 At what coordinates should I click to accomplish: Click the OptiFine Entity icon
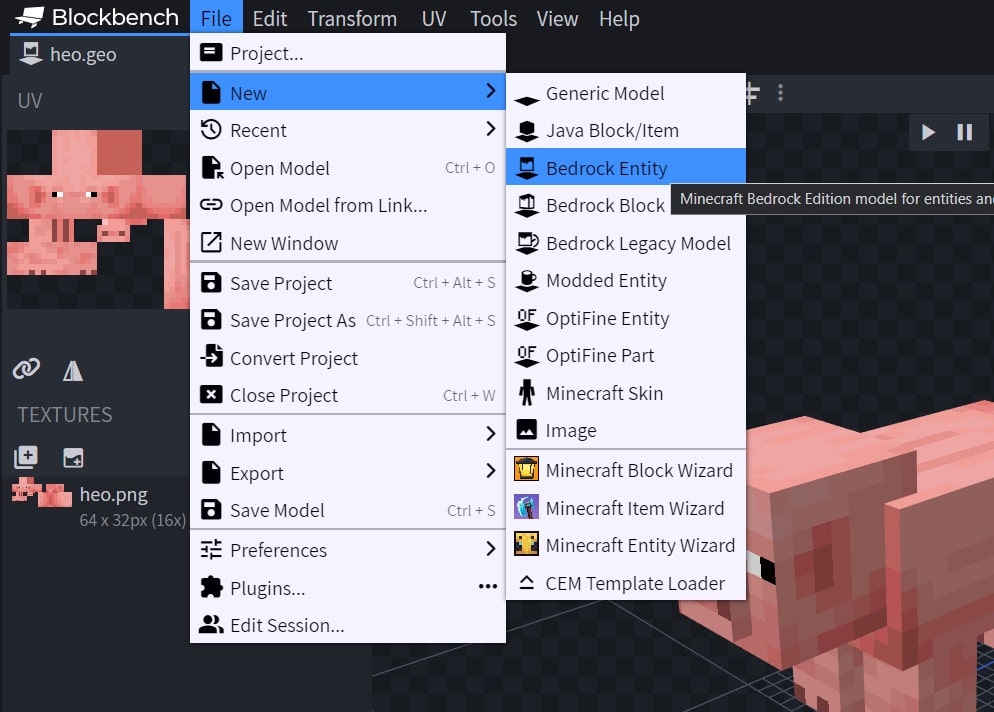(526, 319)
